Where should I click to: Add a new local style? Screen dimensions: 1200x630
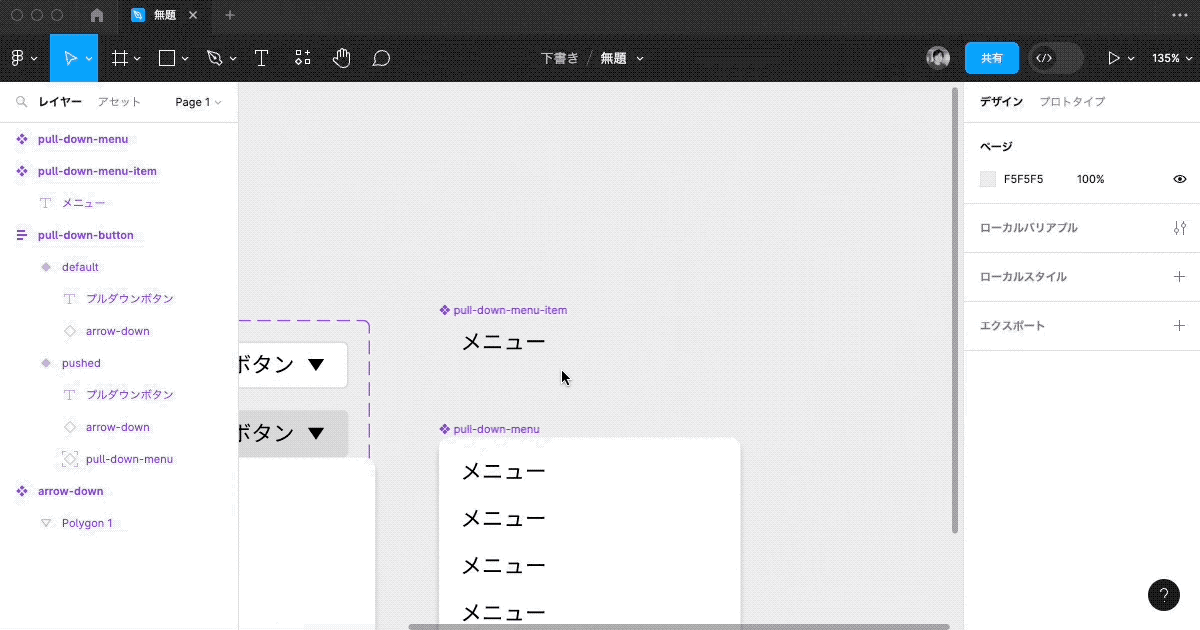coord(1179,277)
